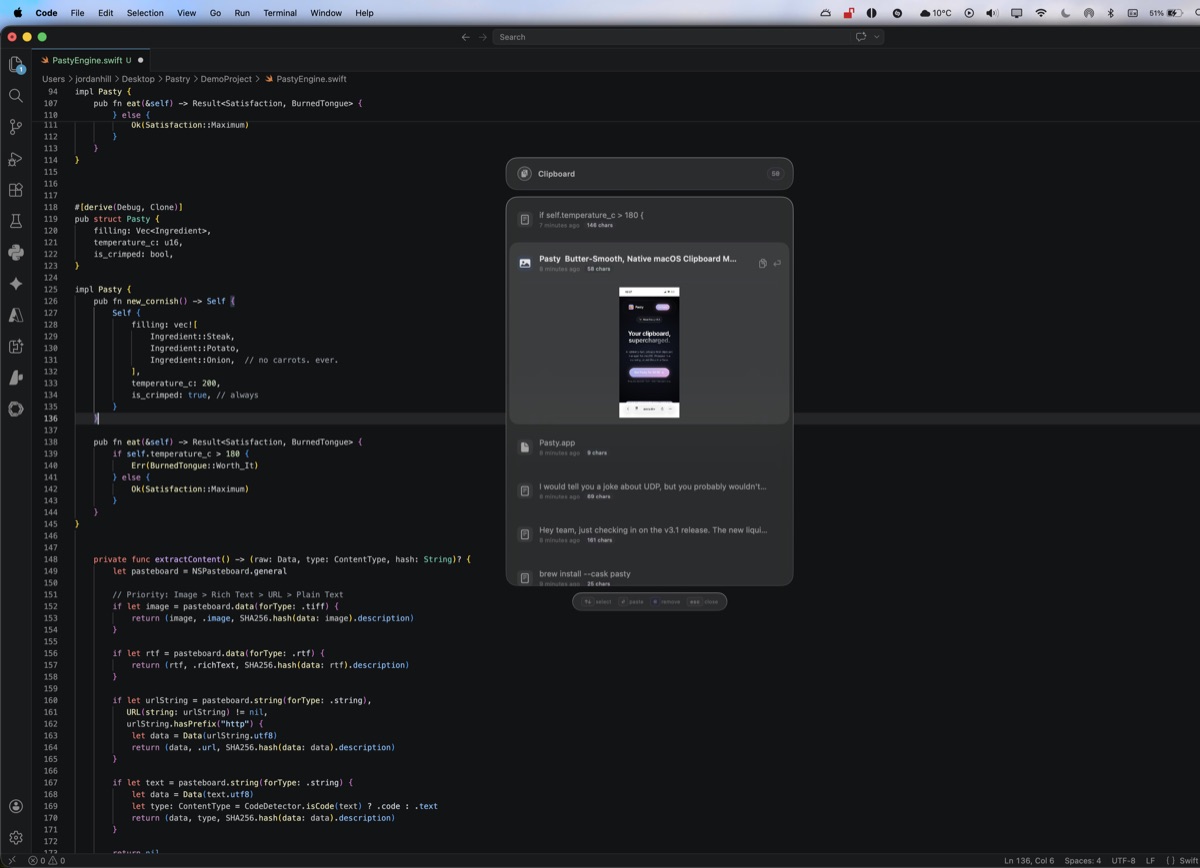Expand the Pastry breadcrumb
This screenshot has width=1200, height=868.
tap(177, 79)
